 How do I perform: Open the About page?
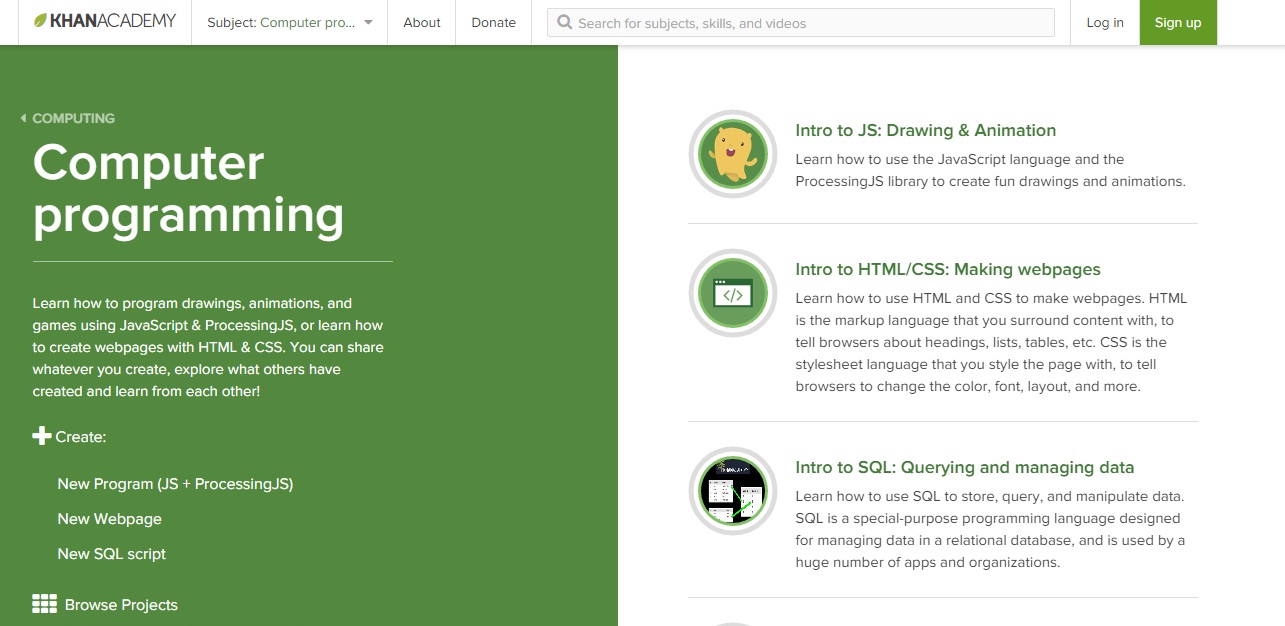point(421,22)
